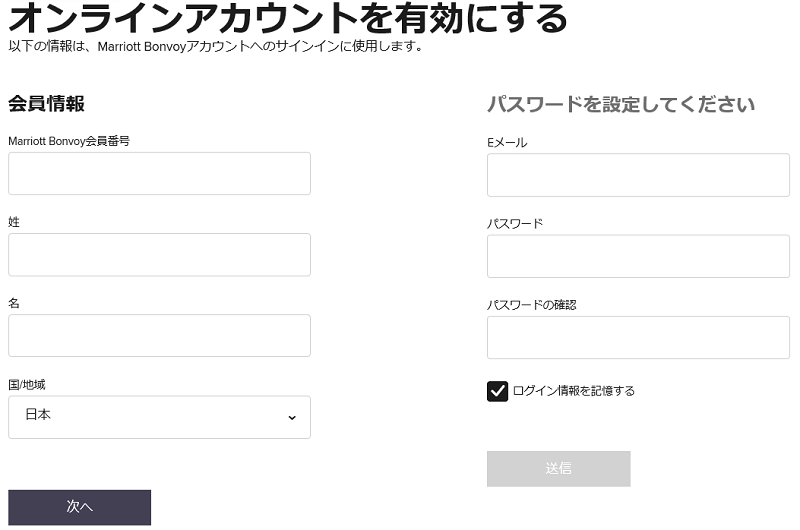Click the 会員情報 section heading
The width and height of the screenshot is (800, 530).
[46, 104]
